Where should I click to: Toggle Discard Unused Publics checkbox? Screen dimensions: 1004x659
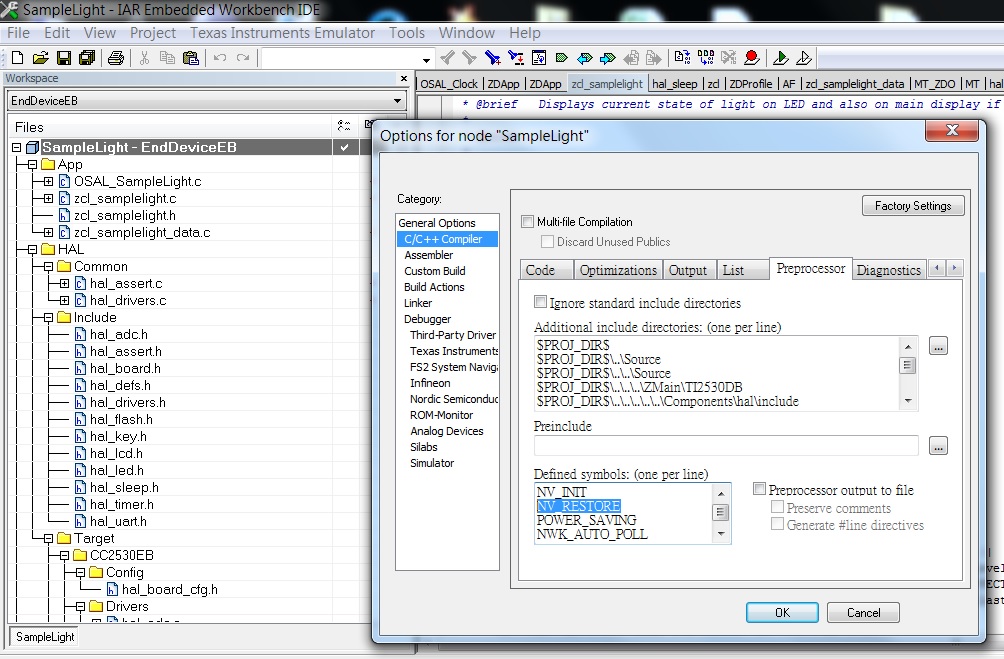[547, 241]
